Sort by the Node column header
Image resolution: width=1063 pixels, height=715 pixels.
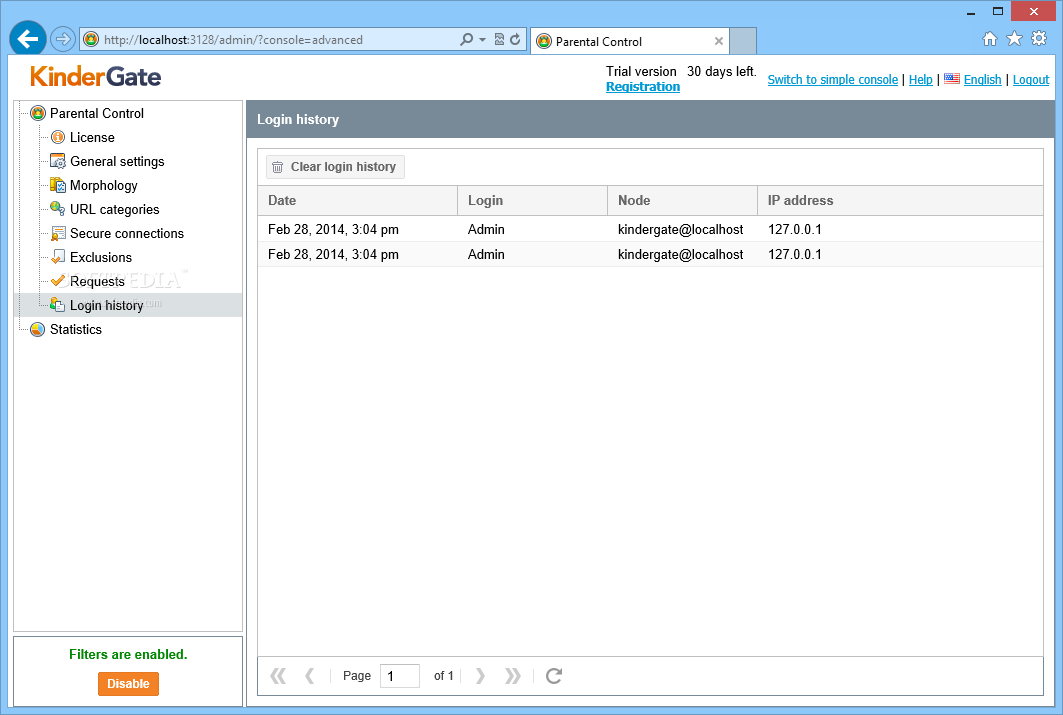click(682, 201)
